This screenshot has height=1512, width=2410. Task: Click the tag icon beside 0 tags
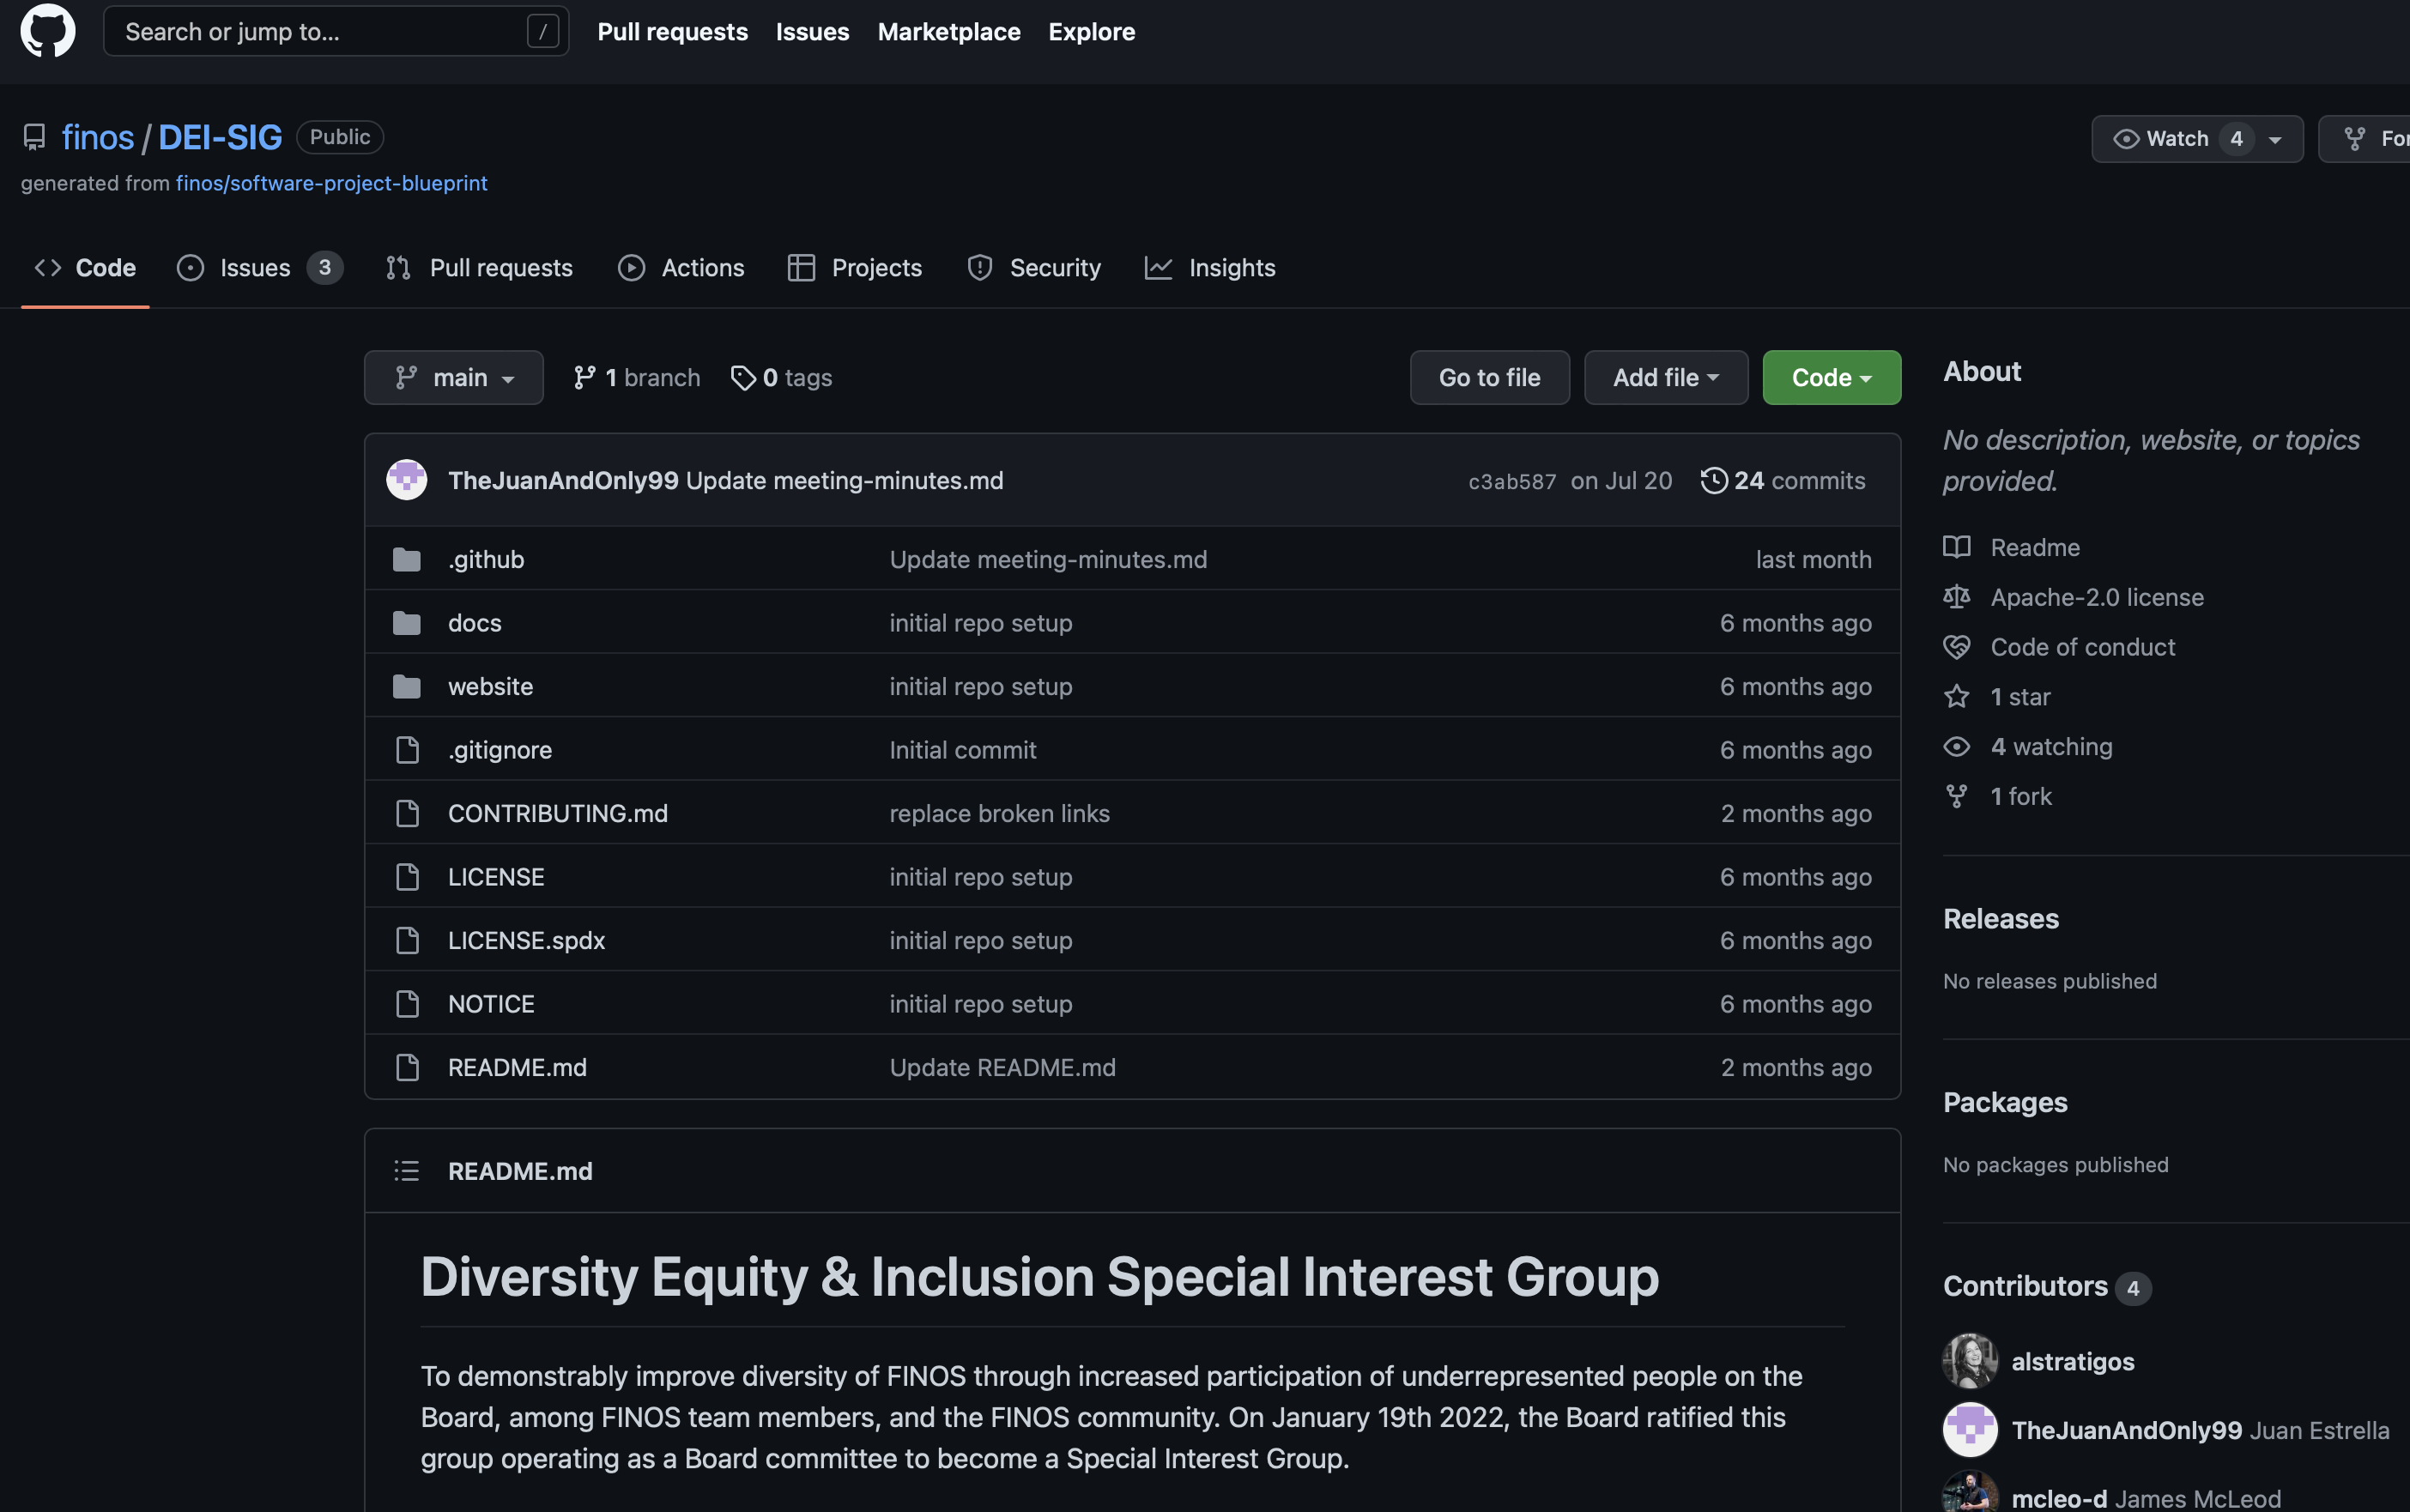[743, 378]
